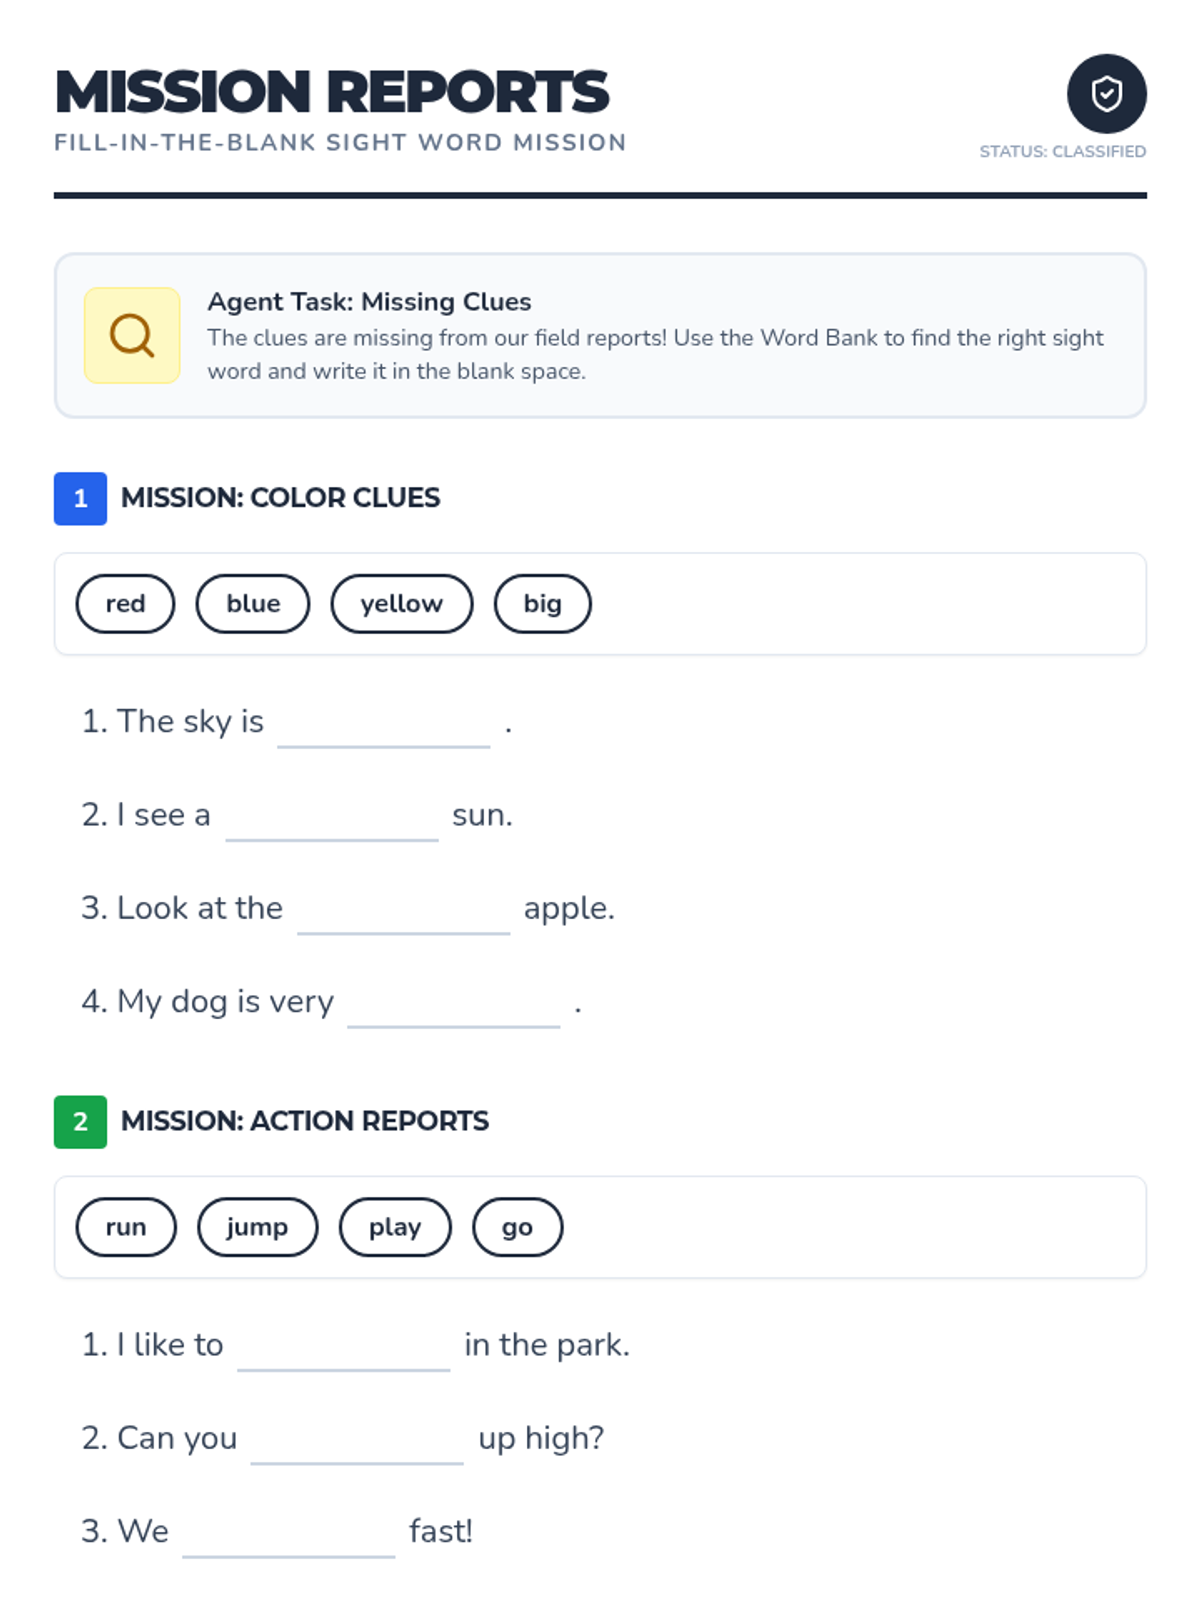Click the 'Mission Reports' title heading
This screenshot has width=1200, height=1600.
click(332, 91)
